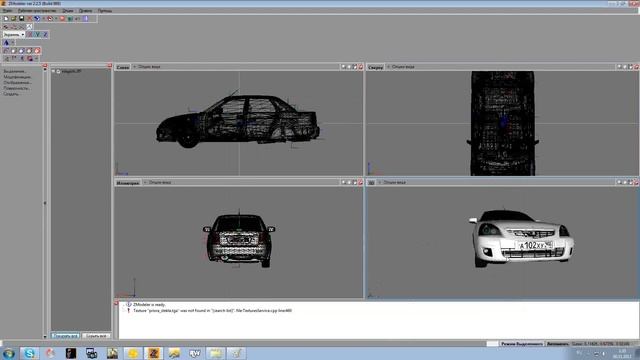Toggle the Y axis constraint
This screenshot has width=640, height=360.
click(38, 35)
